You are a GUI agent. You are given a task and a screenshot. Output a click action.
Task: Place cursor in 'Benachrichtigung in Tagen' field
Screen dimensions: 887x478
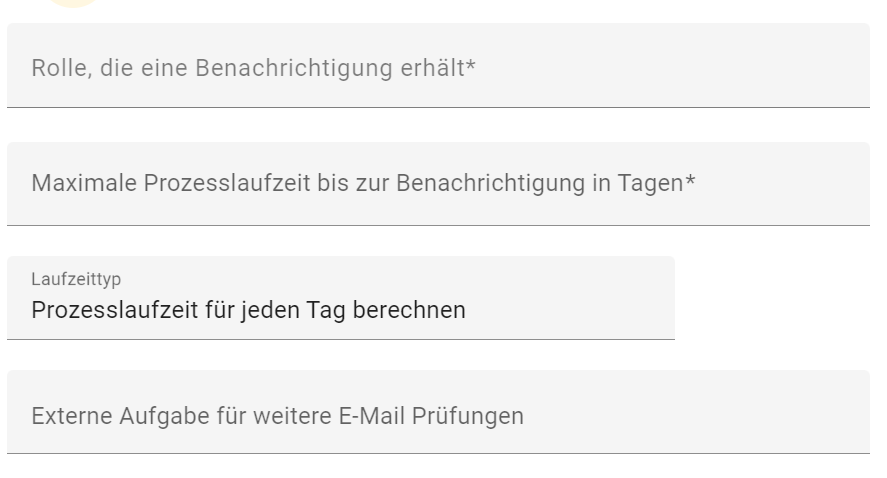[438, 184]
